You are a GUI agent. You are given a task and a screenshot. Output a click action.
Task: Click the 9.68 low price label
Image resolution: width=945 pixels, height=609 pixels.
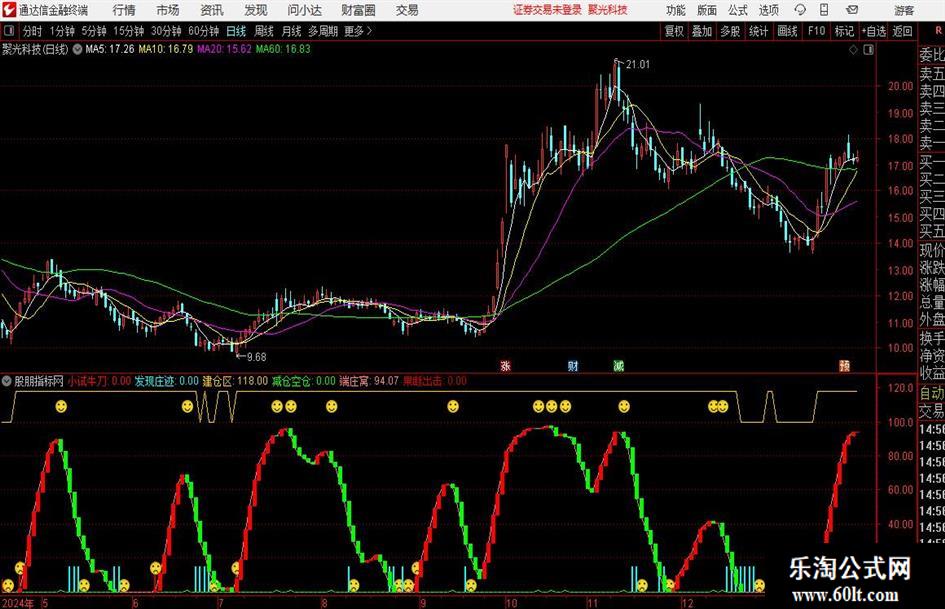(257, 357)
